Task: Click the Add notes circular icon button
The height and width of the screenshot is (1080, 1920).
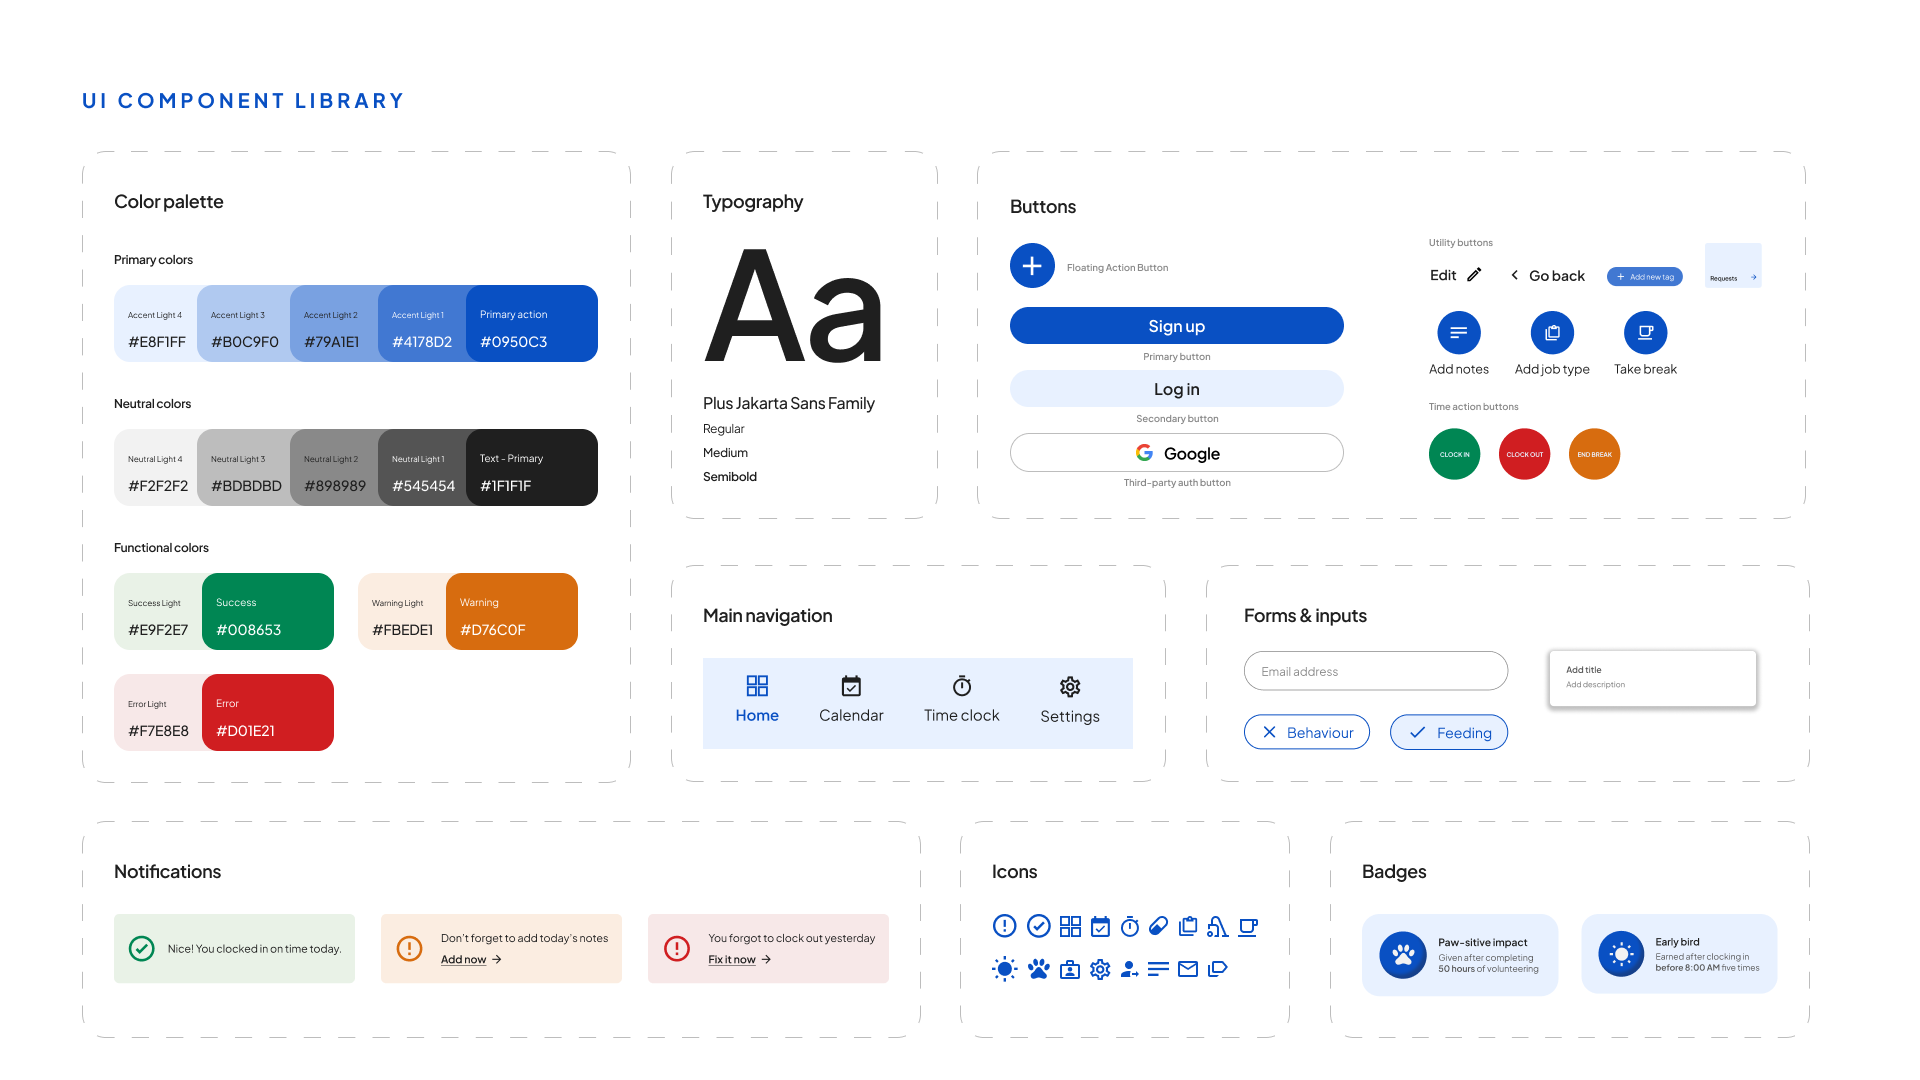Action: [1458, 333]
